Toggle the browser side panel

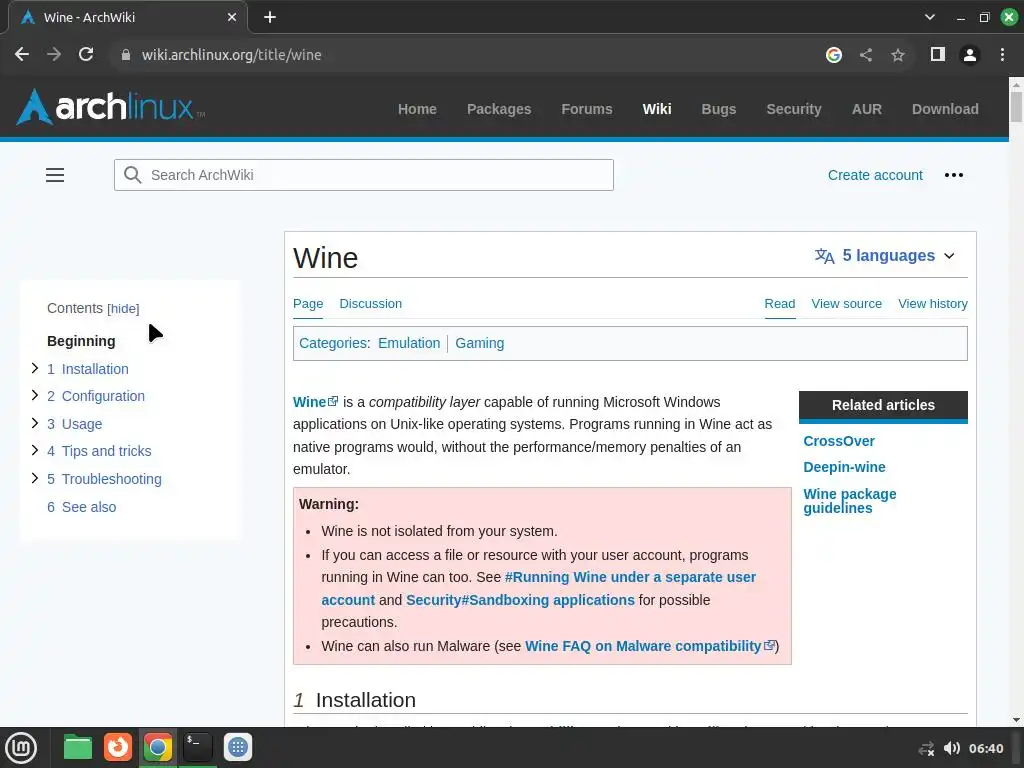click(x=938, y=55)
